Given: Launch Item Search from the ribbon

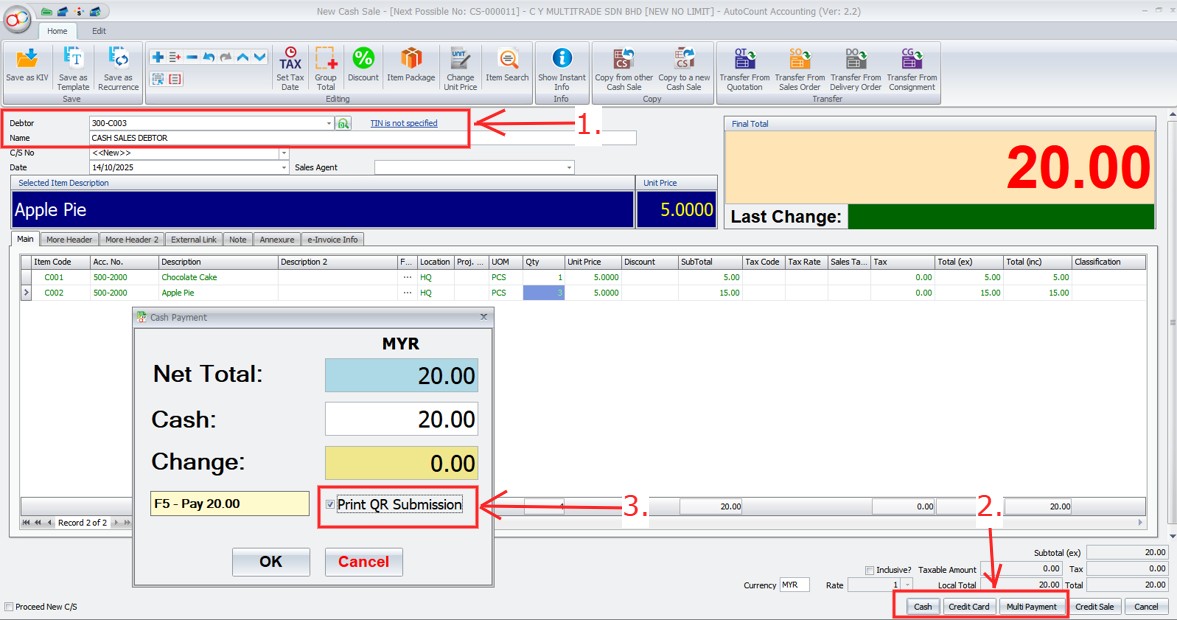Looking at the screenshot, I should [507, 64].
